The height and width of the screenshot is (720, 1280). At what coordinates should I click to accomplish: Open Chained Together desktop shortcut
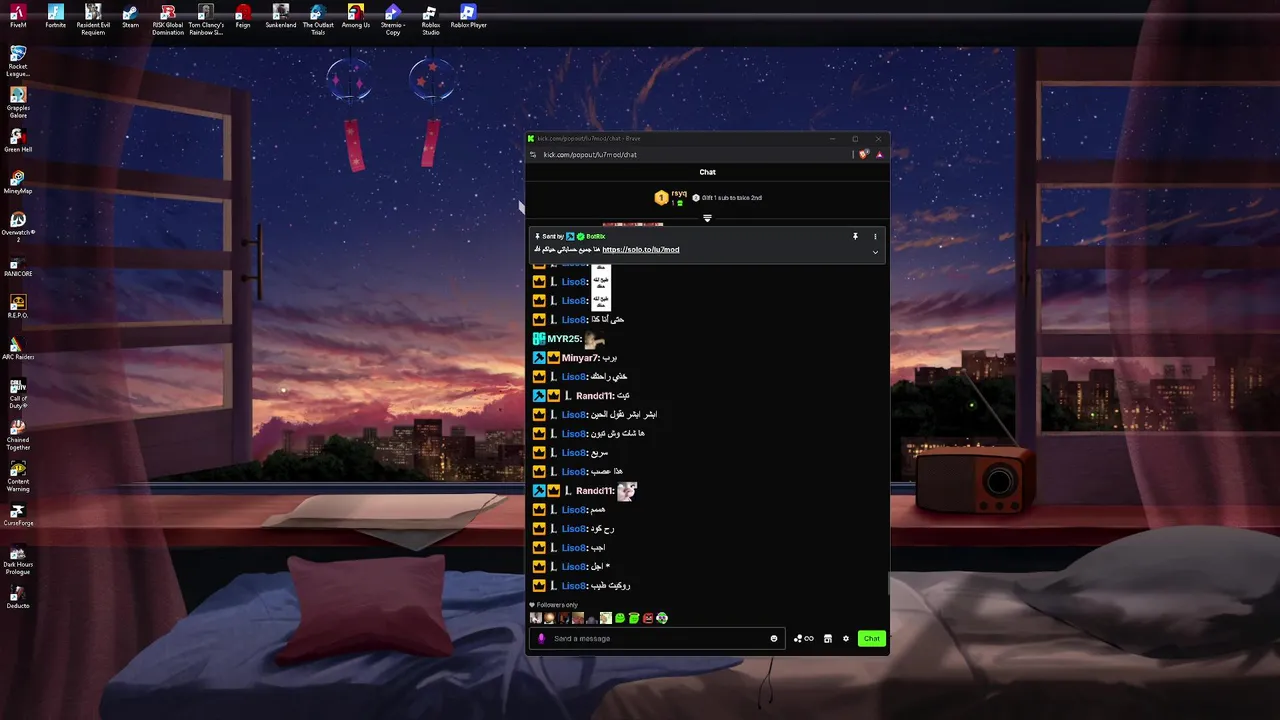(18, 435)
